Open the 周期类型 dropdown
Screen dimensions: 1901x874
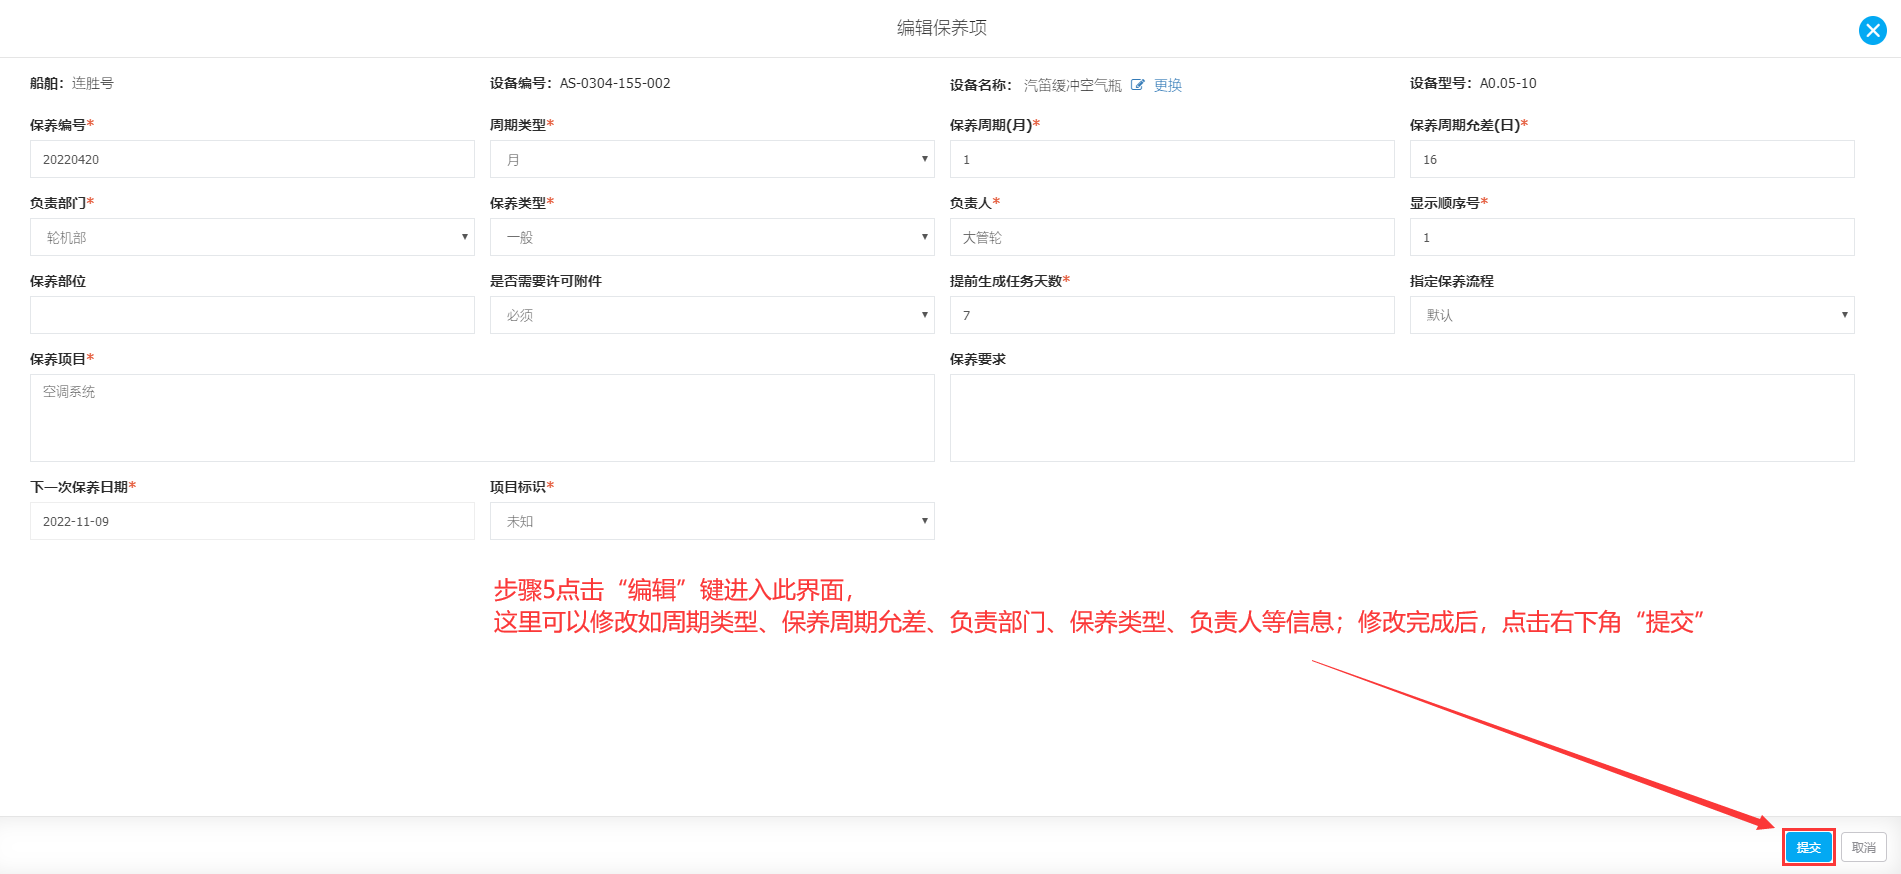point(712,159)
